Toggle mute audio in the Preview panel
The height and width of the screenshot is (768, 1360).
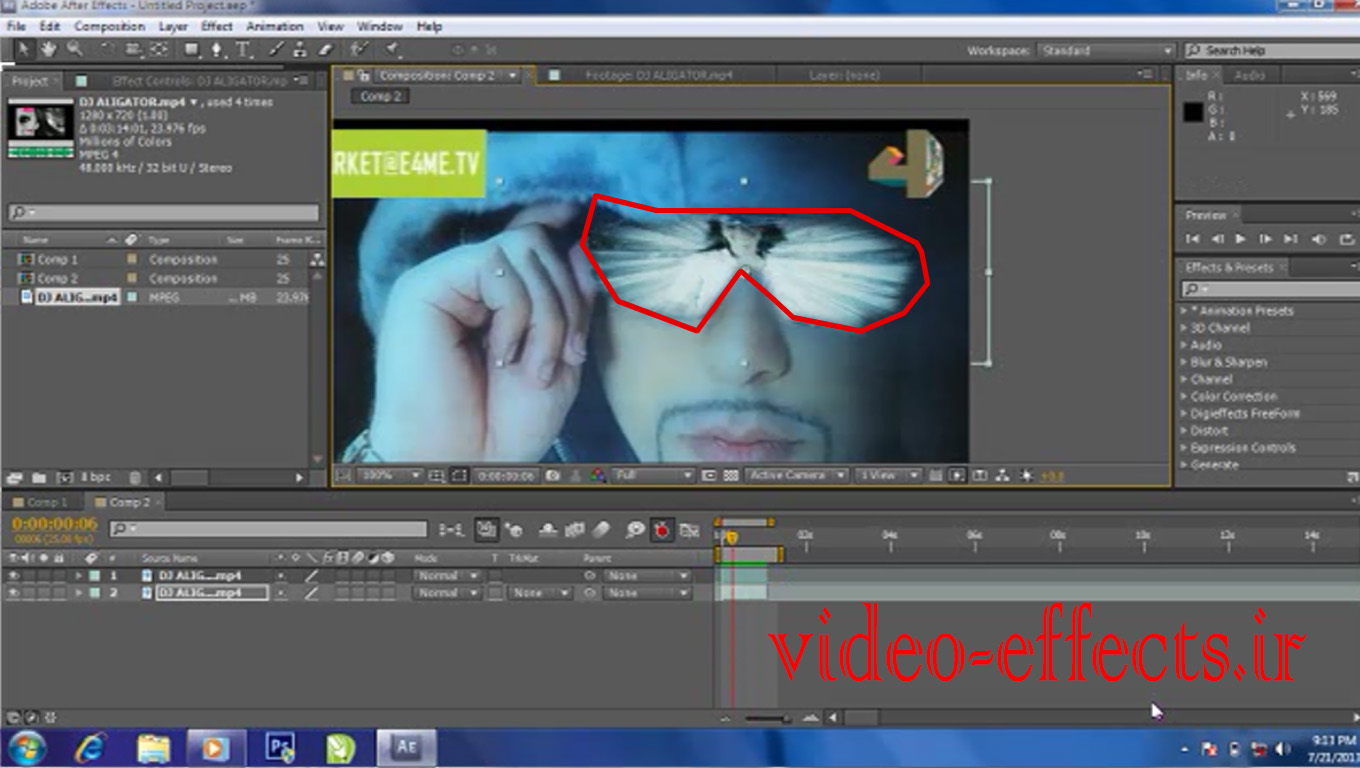click(x=1319, y=239)
